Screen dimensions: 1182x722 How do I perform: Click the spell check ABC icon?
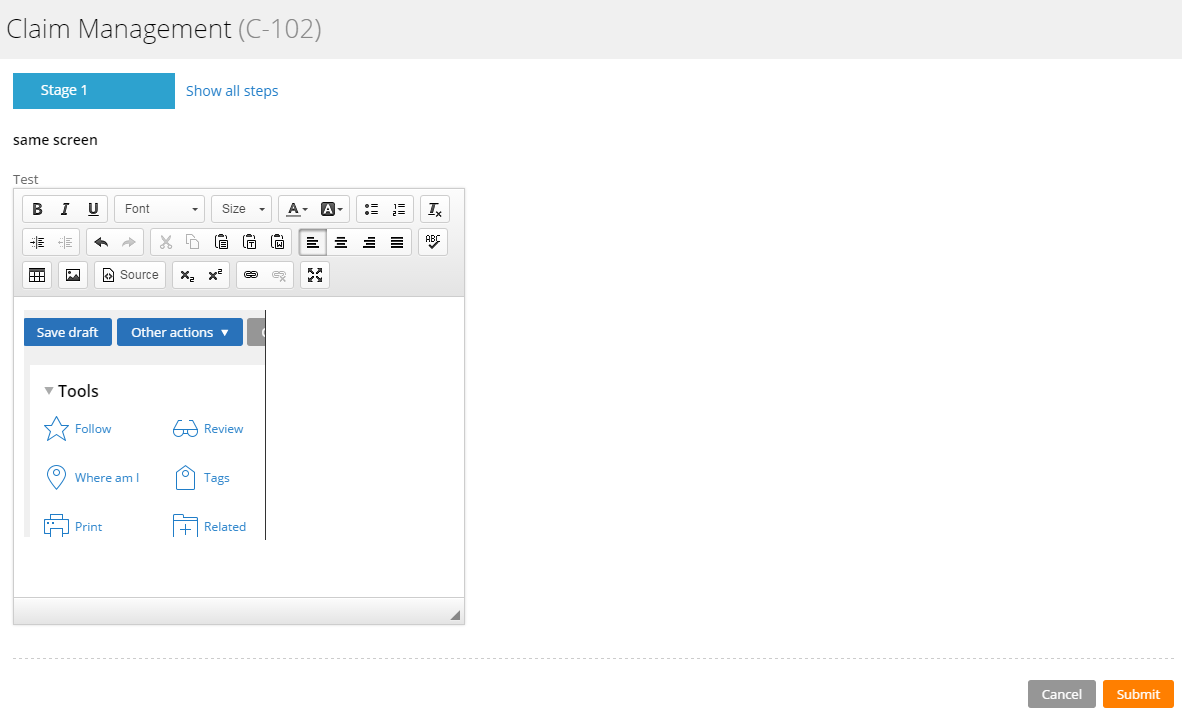pos(433,242)
